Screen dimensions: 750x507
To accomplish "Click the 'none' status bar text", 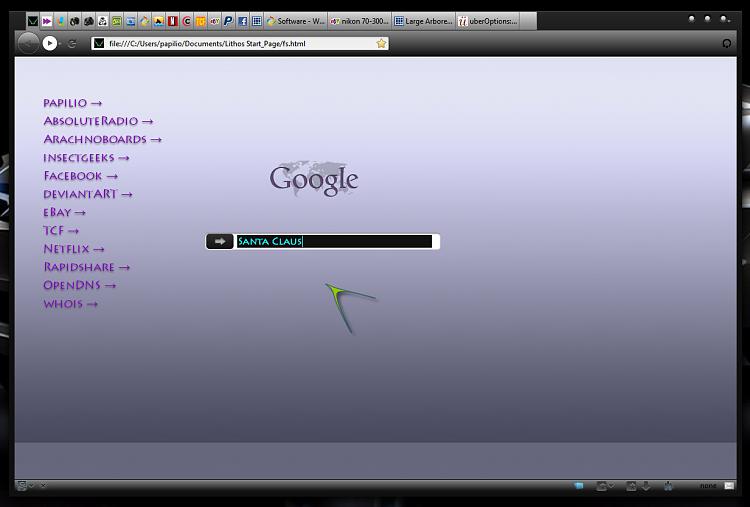I will click(708, 486).
